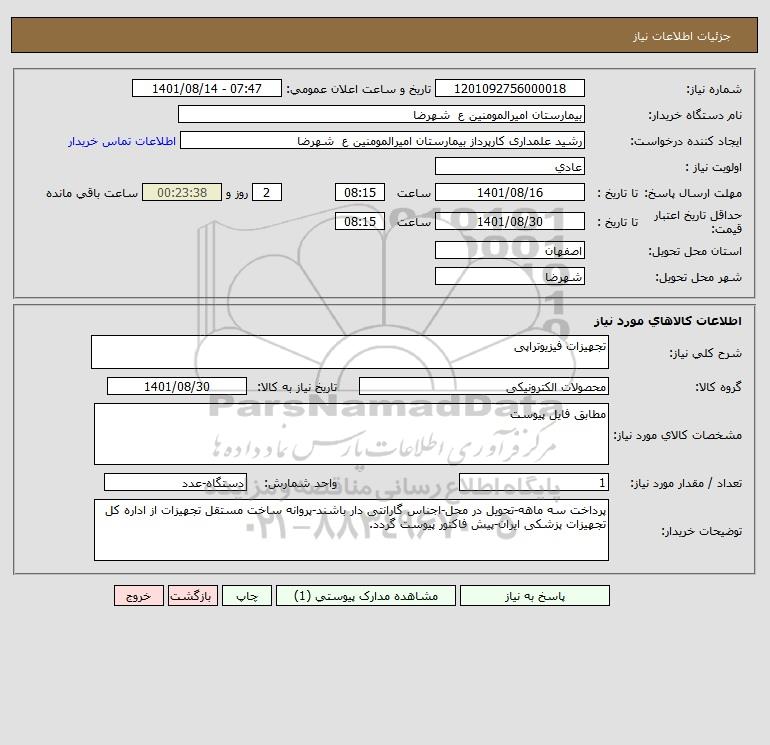This screenshot has height=745, width=770.
Task: Click the مشخصات کالای مورد نیاز label
Action: coord(678,435)
